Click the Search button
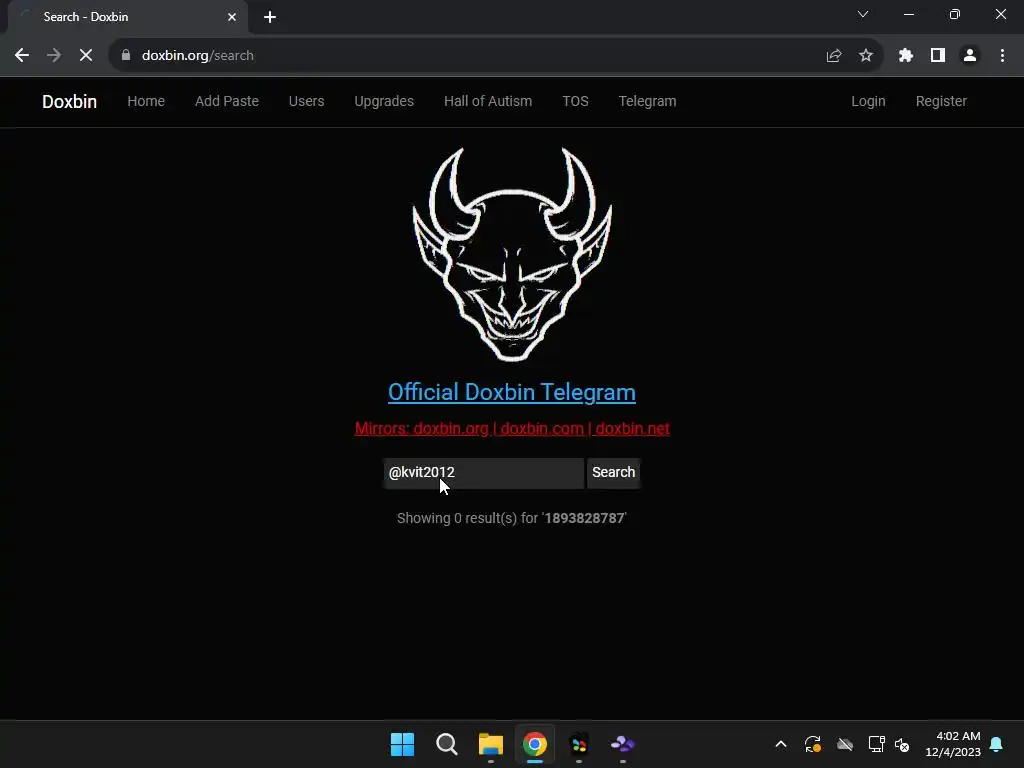This screenshot has height=768, width=1024. (x=613, y=472)
